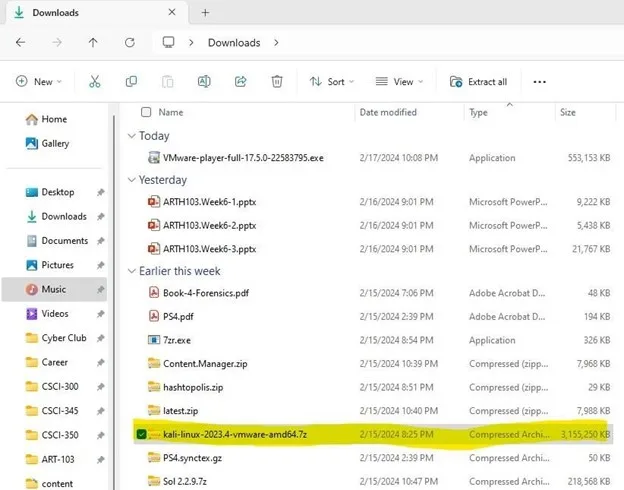Go back with the left arrow
Image resolution: width=624 pixels, height=490 pixels.
click(x=20, y=42)
